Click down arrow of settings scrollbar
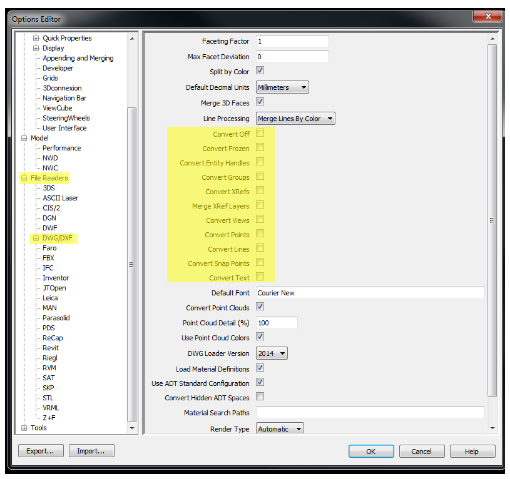The image size is (510, 479). pyautogui.click(x=492, y=428)
